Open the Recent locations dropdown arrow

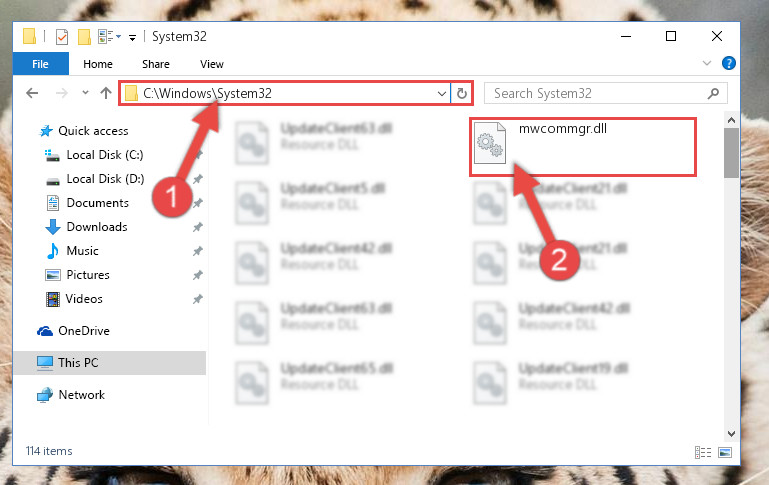tap(85, 92)
